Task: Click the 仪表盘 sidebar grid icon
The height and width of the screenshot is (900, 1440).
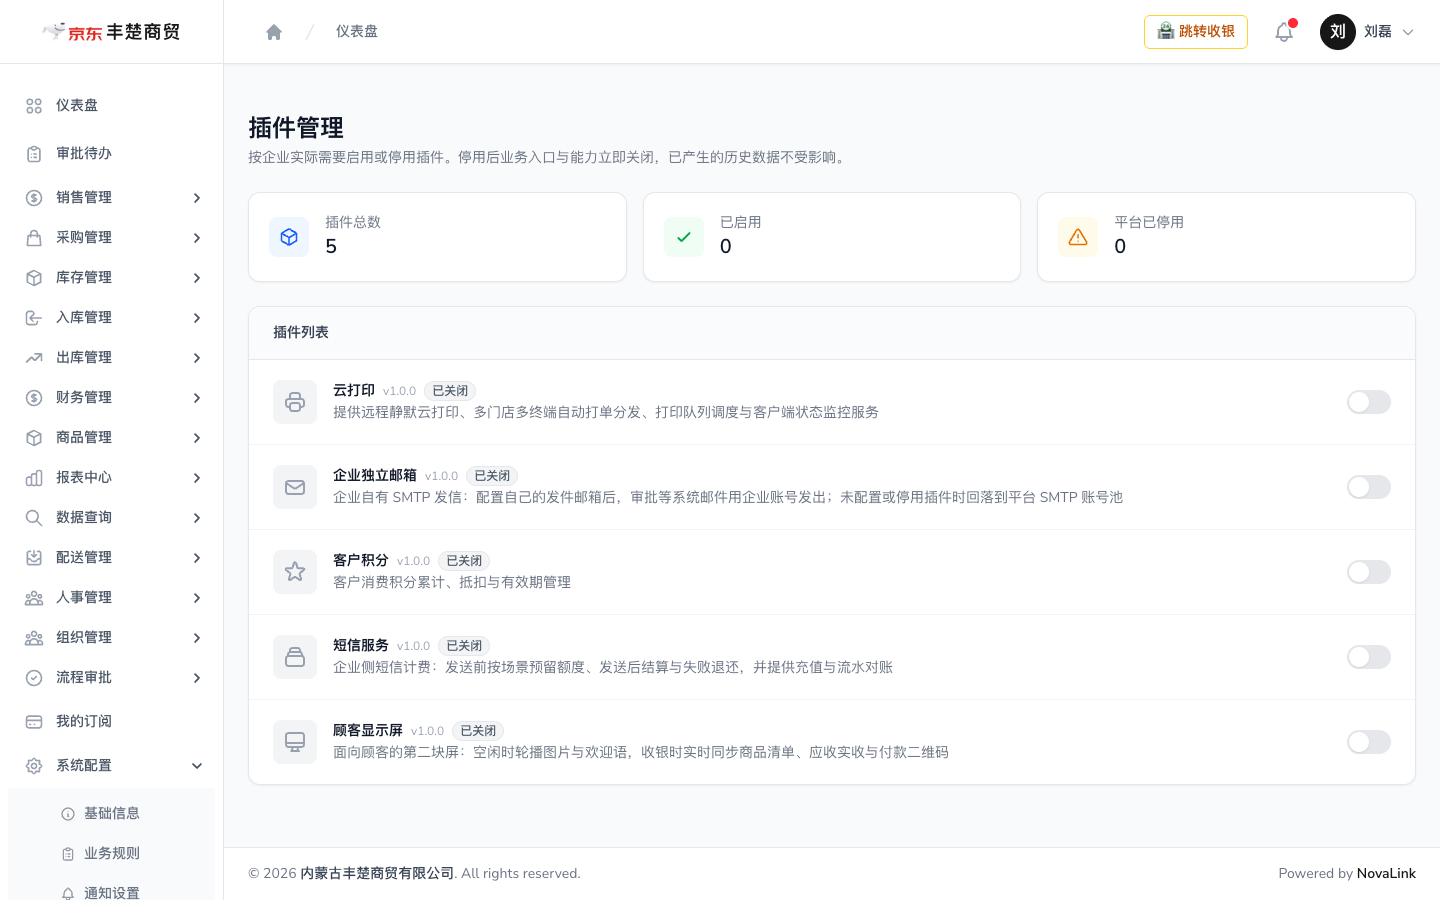Action: pos(34,106)
